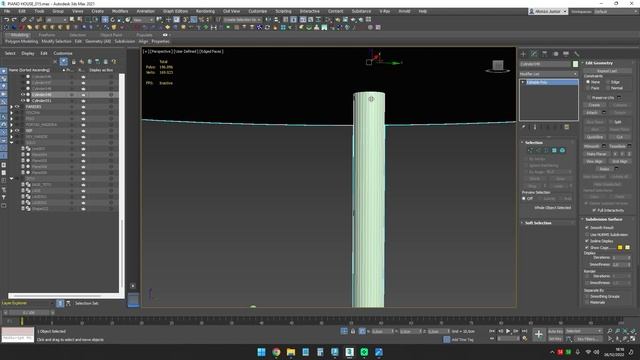Click the QuickSlice button
Screen dimensions: 640x360
595,137
